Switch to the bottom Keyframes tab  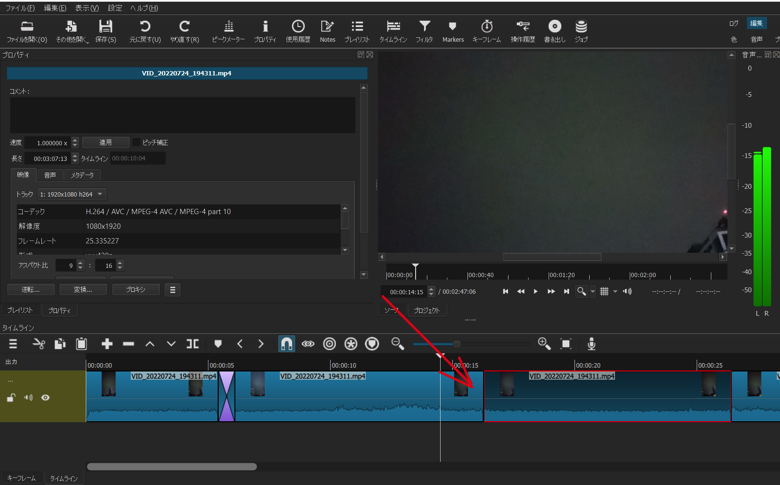(x=21, y=478)
